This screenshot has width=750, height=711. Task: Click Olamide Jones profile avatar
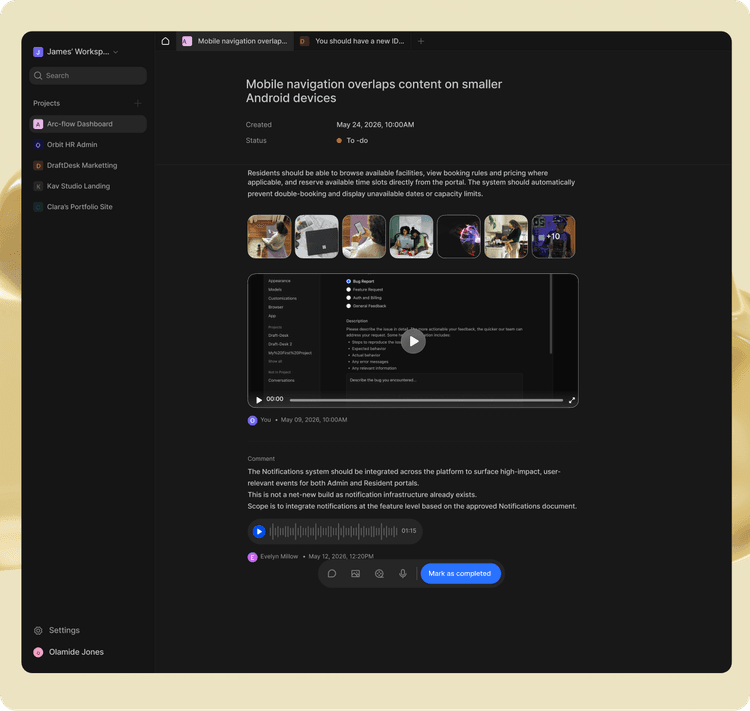(38, 652)
